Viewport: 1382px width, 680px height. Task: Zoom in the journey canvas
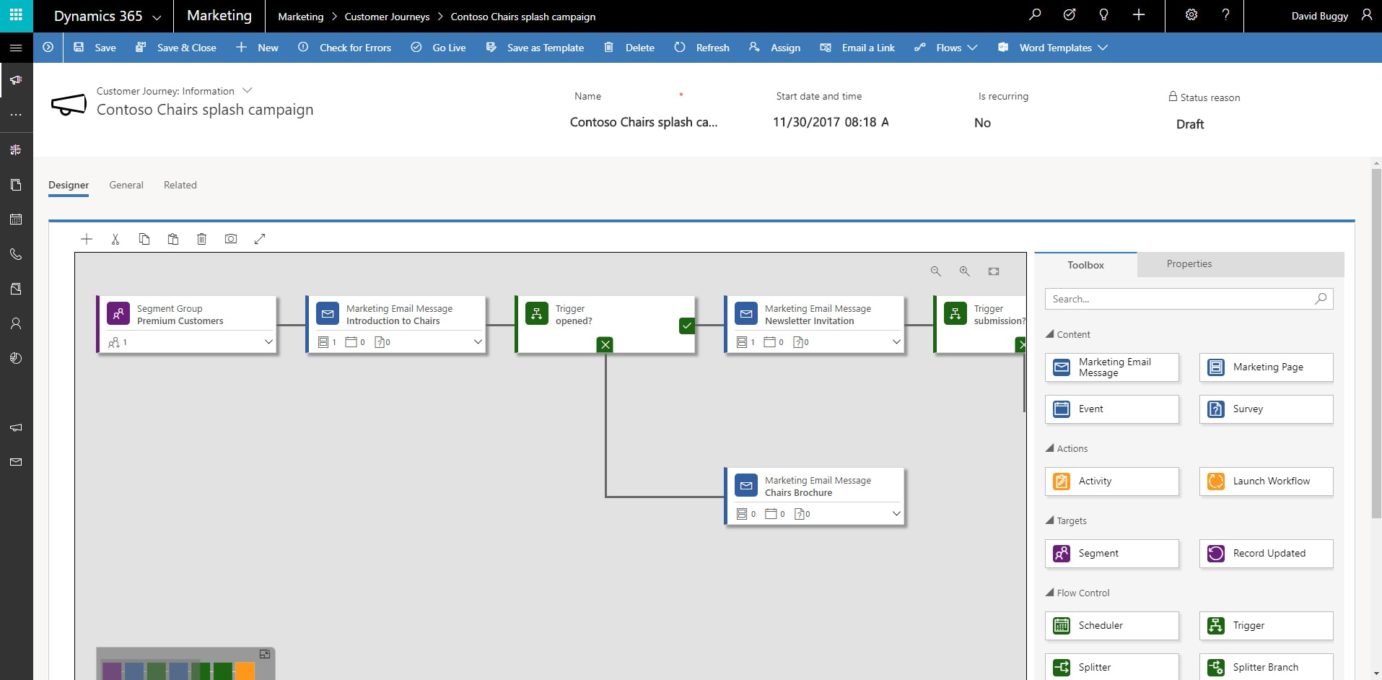click(965, 271)
